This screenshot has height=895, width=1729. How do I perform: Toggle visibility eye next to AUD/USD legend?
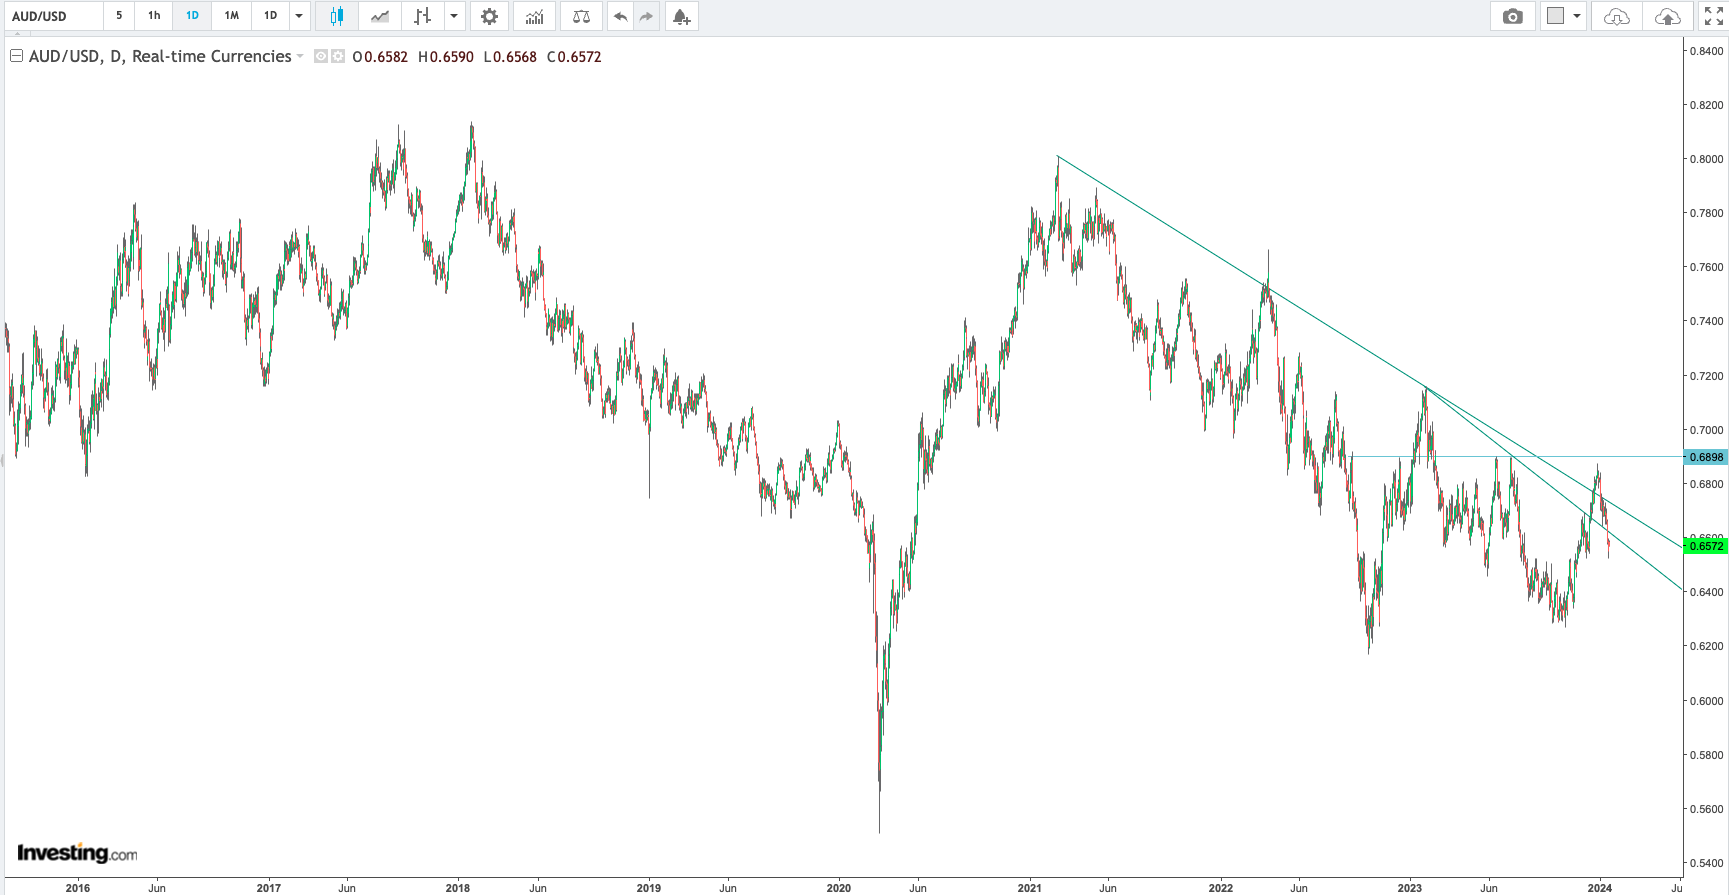(321, 56)
